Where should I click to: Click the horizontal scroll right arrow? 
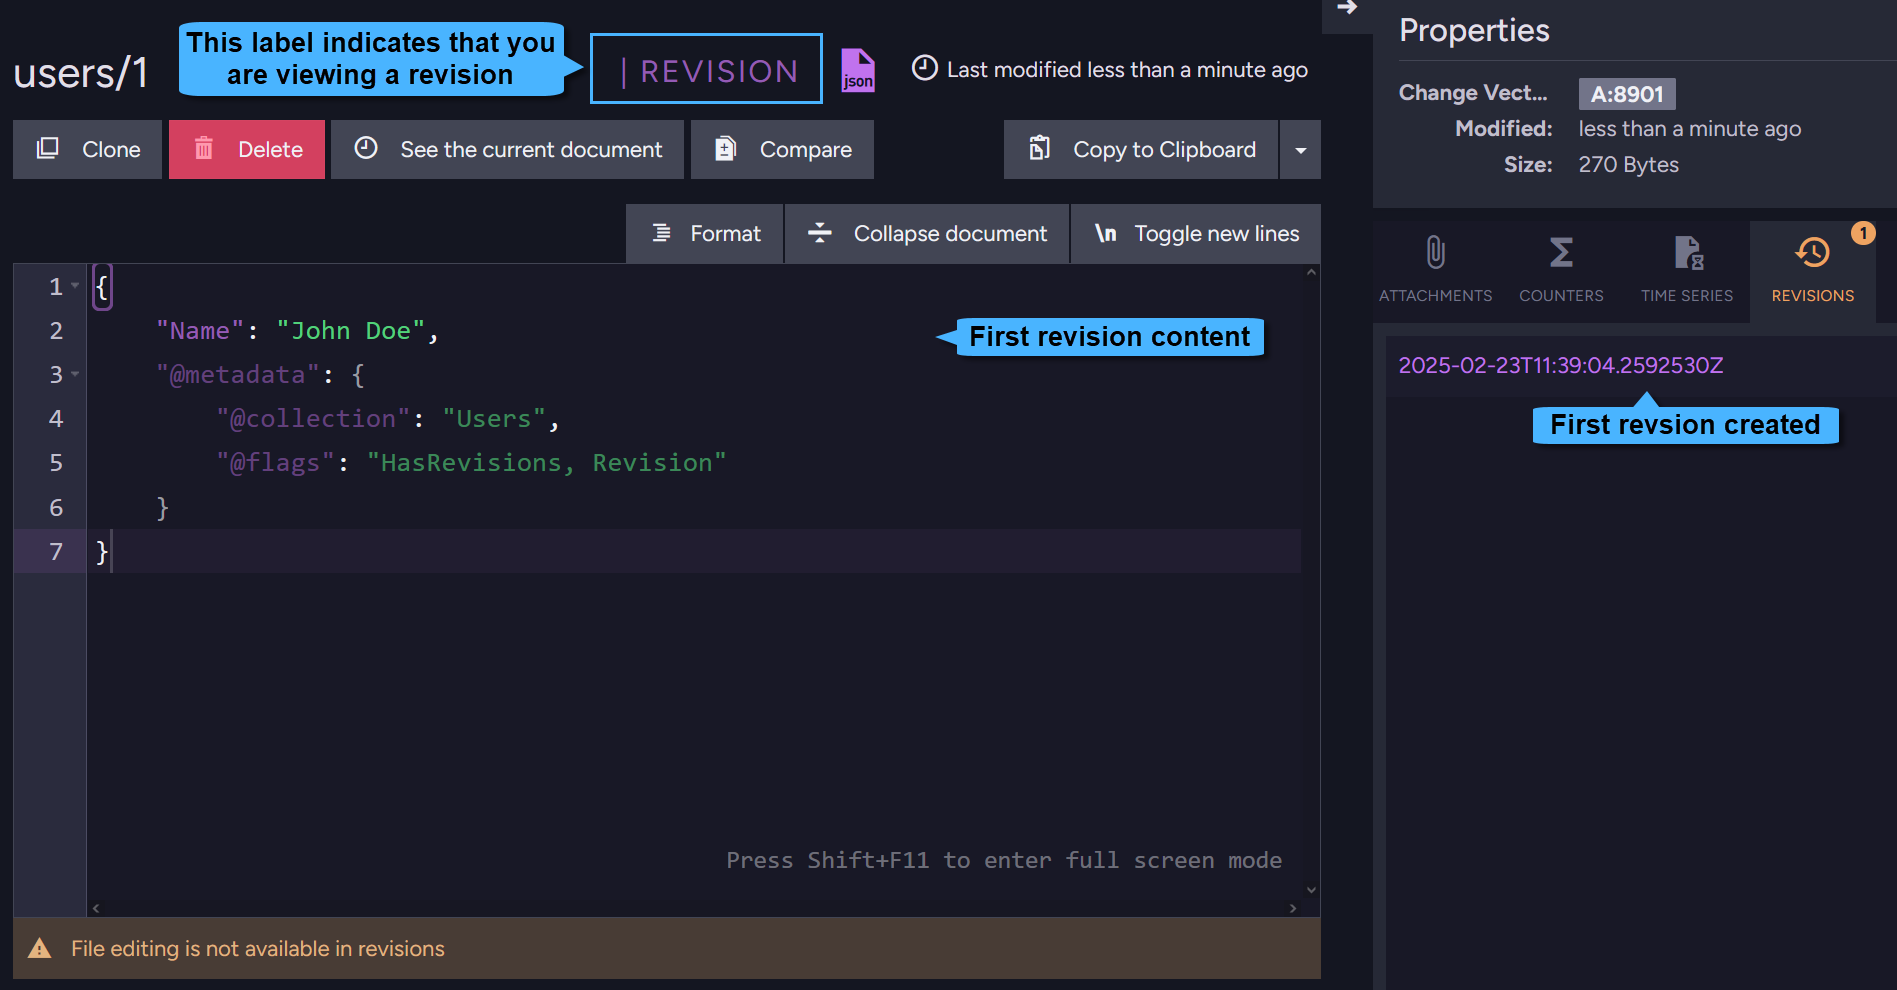pos(1293,908)
